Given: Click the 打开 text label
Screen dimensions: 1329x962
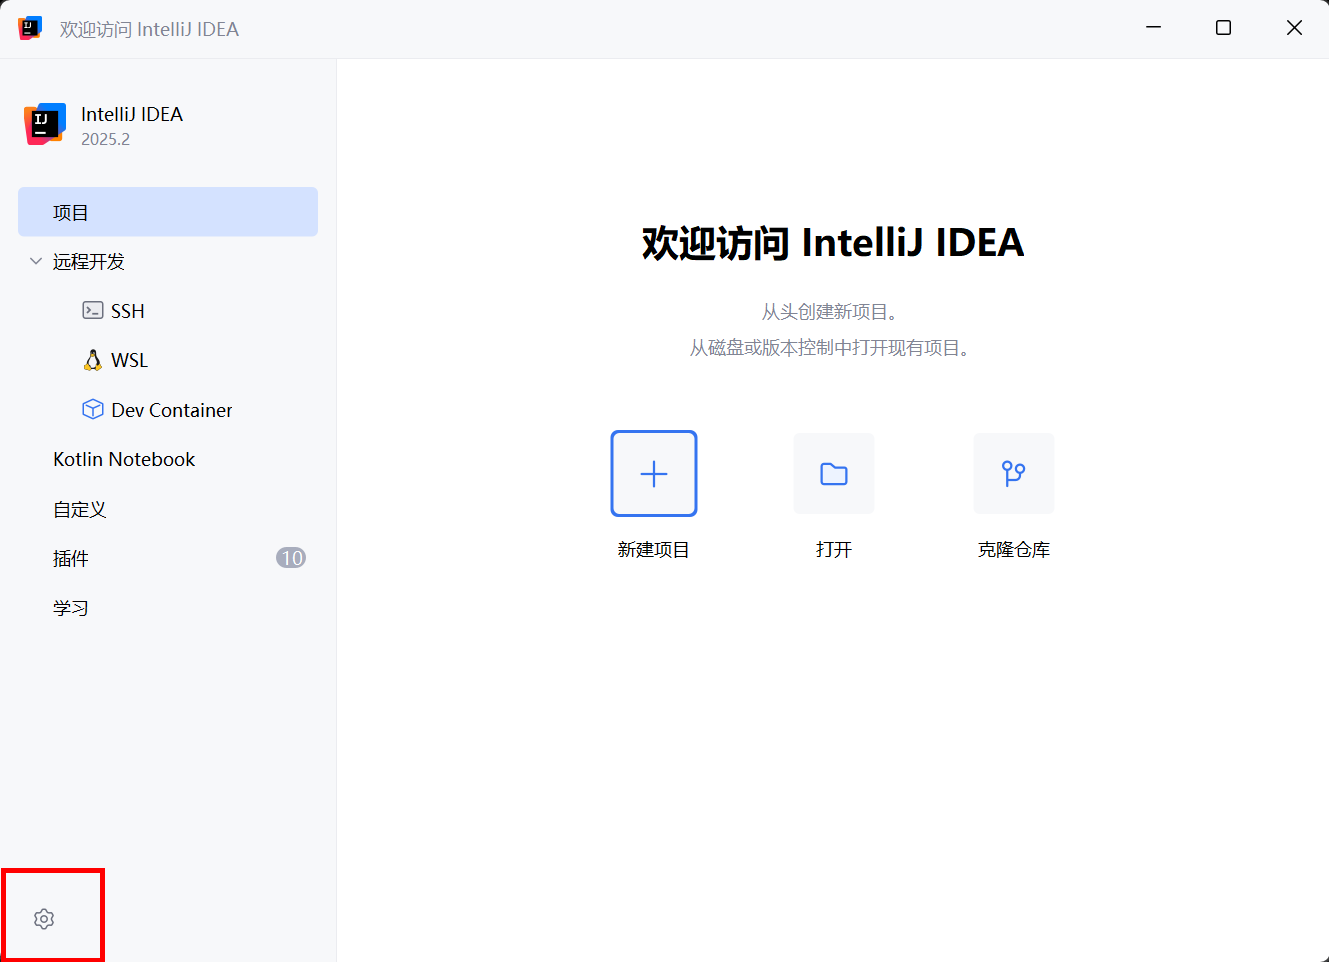Looking at the screenshot, I should coord(833,550).
